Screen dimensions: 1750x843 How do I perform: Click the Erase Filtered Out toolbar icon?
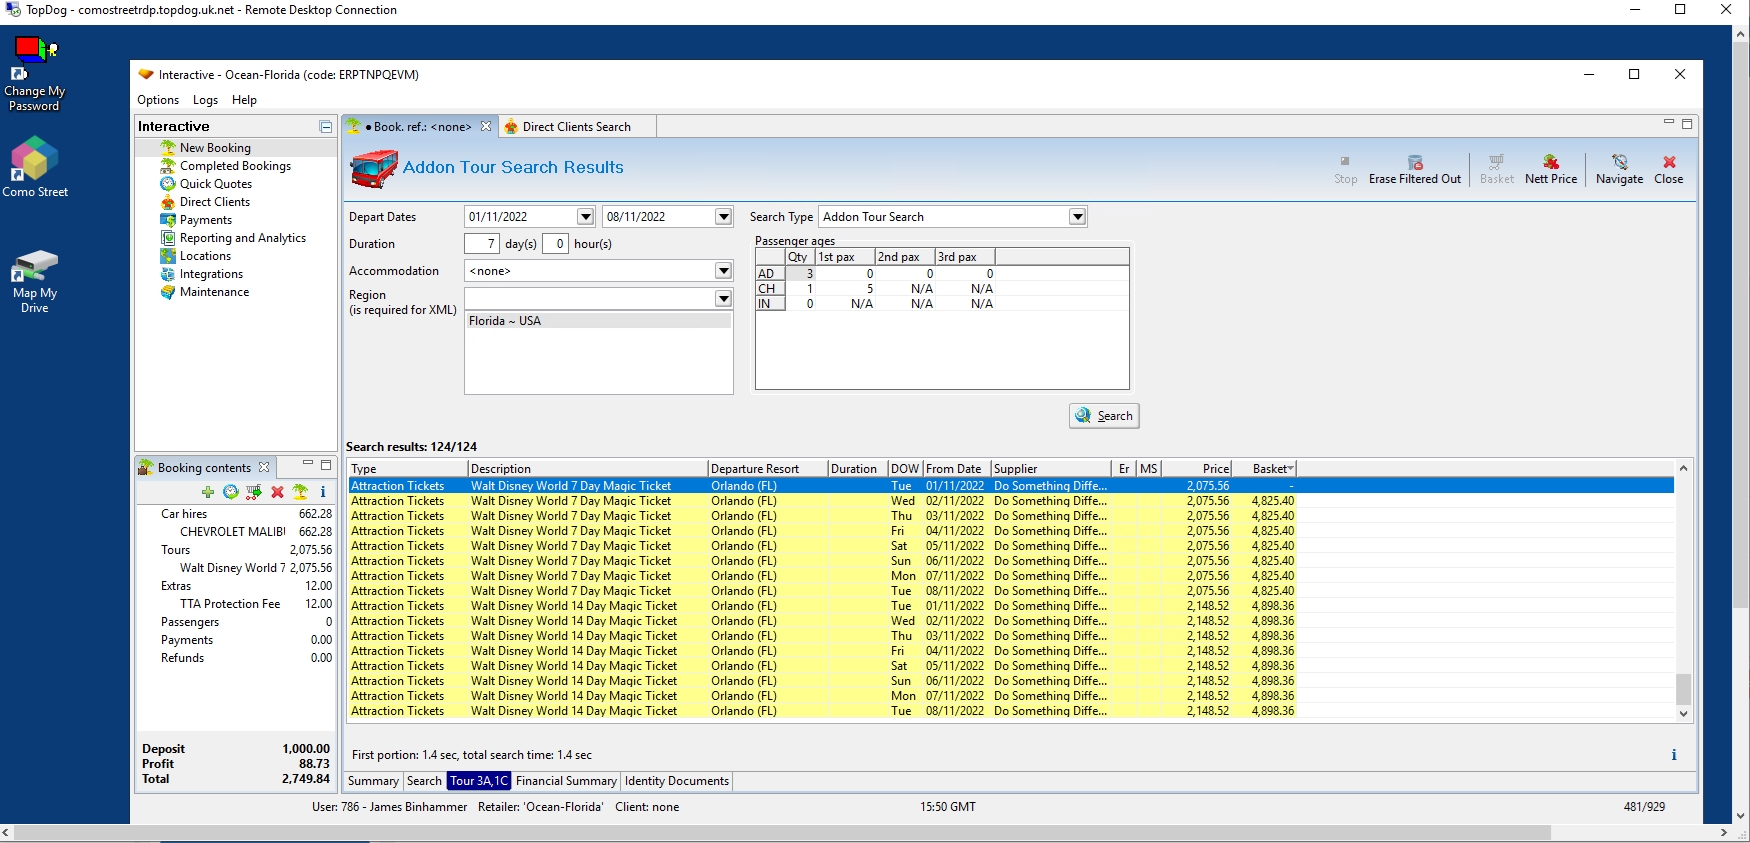(1414, 163)
